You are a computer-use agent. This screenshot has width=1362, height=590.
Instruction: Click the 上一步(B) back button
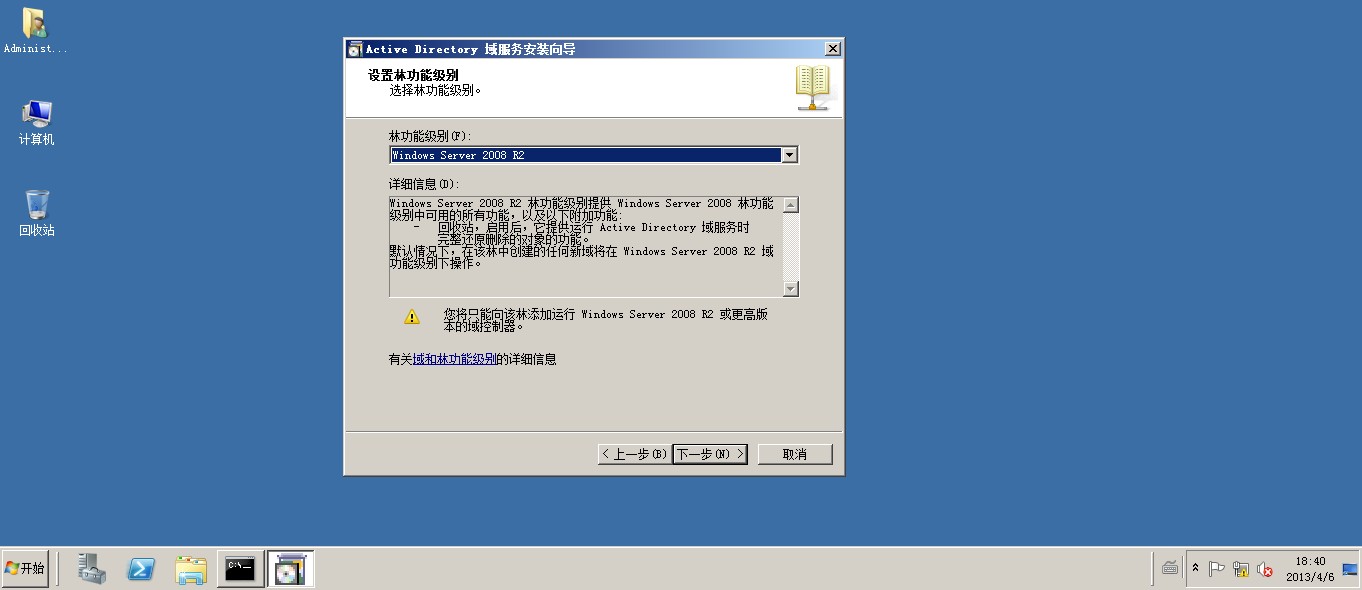634,454
